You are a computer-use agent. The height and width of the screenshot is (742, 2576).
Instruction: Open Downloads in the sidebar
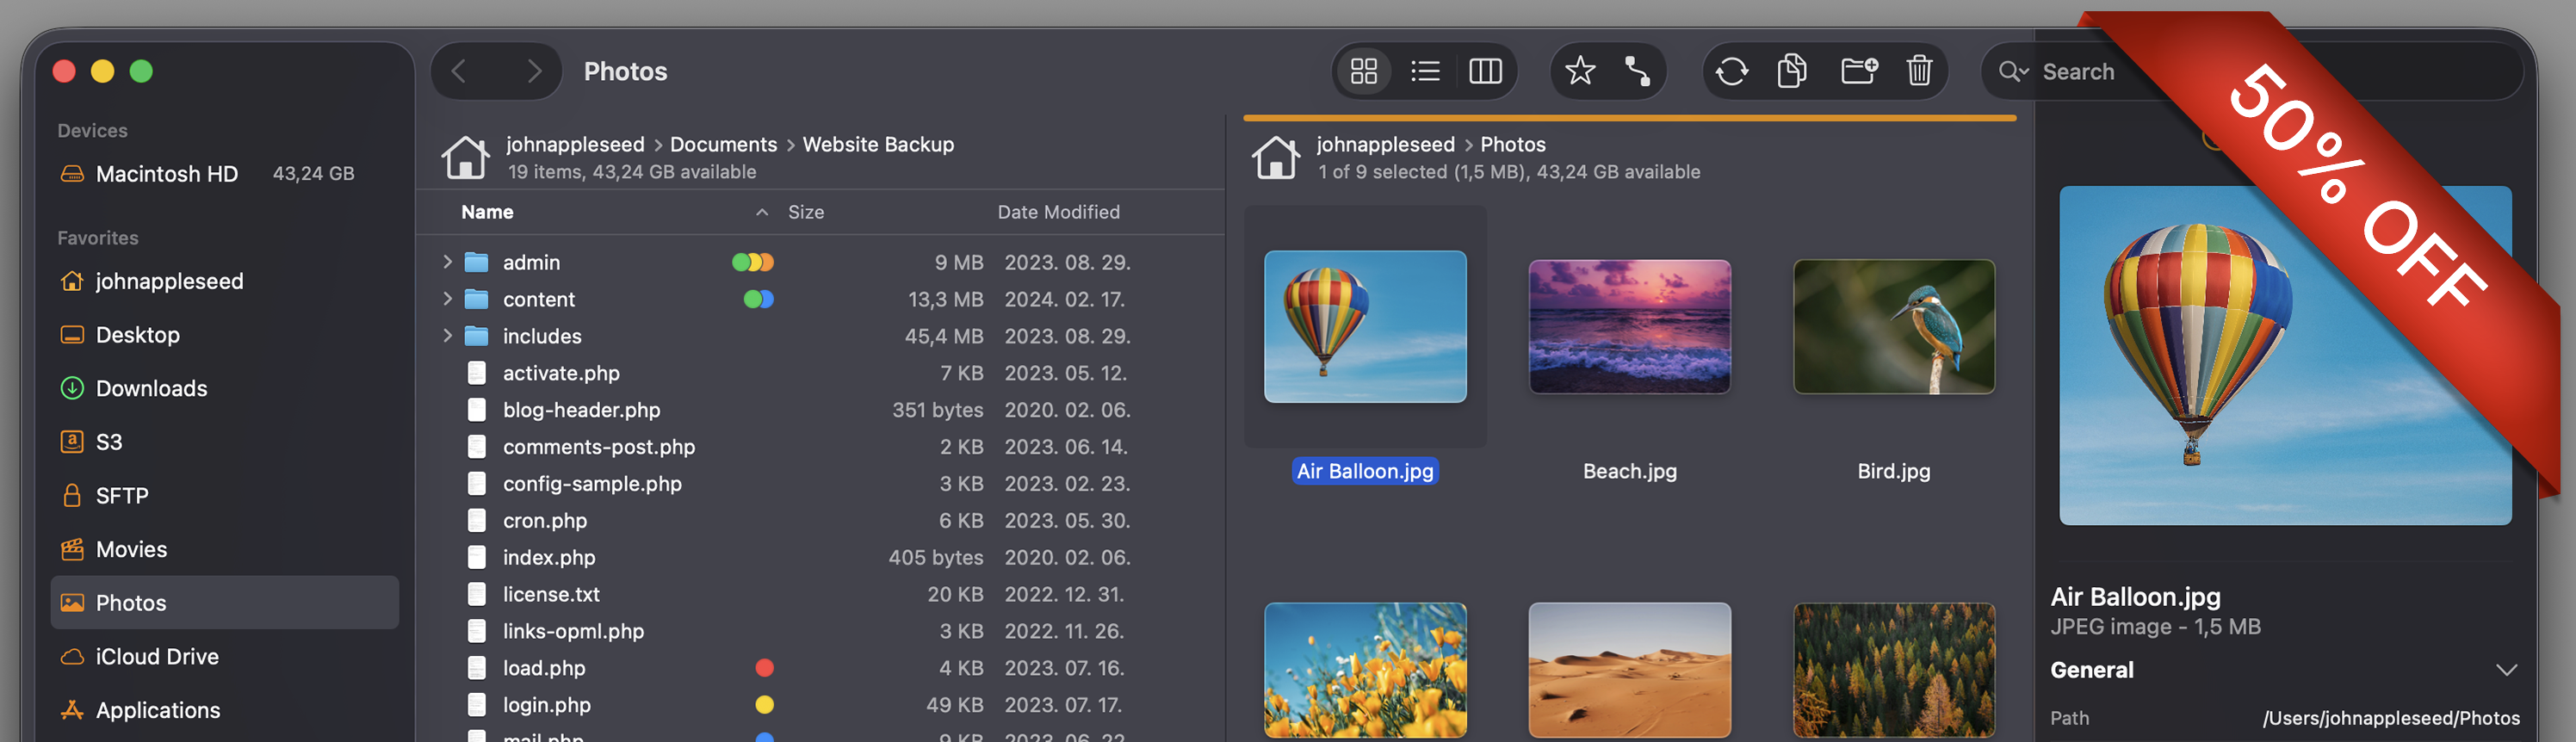[151, 388]
